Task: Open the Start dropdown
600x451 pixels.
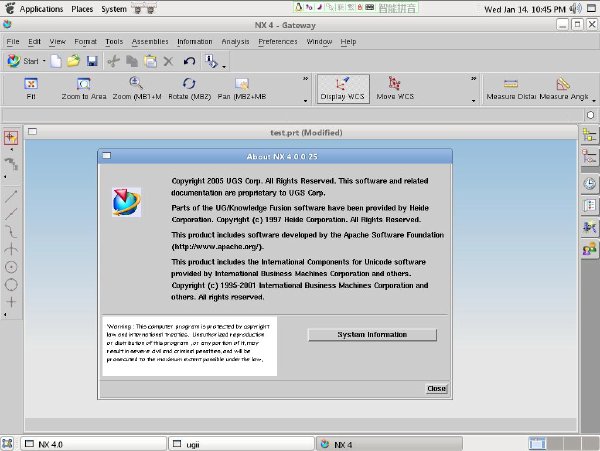Action: (26, 61)
